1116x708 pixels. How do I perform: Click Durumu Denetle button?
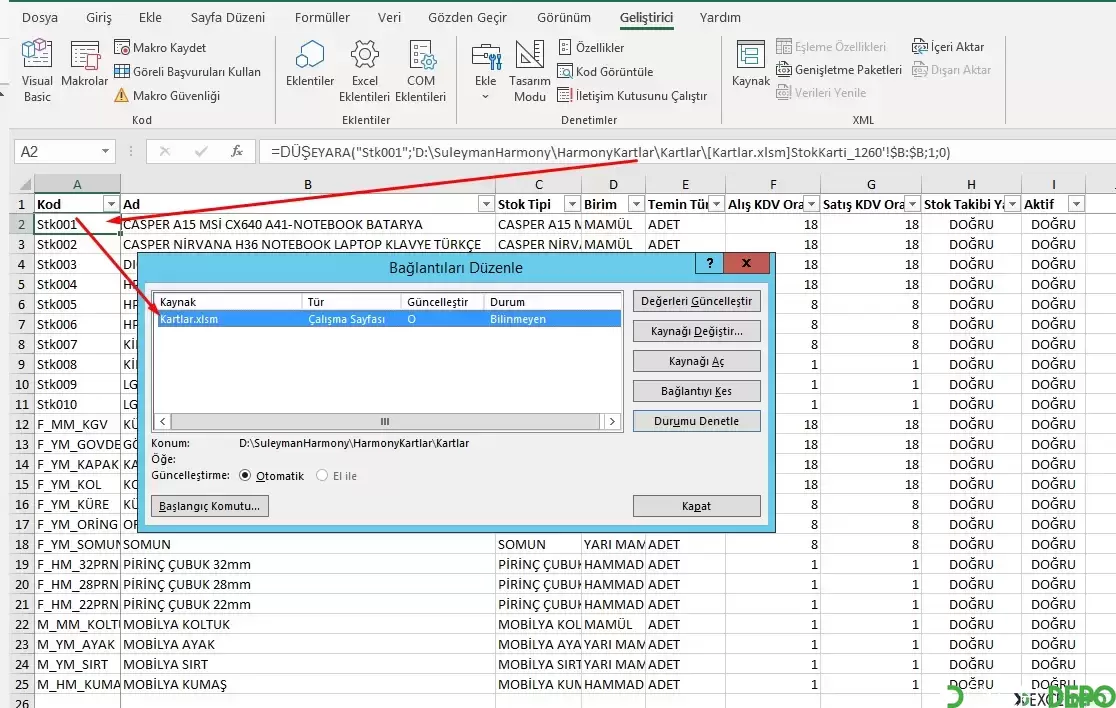[696, 421]
